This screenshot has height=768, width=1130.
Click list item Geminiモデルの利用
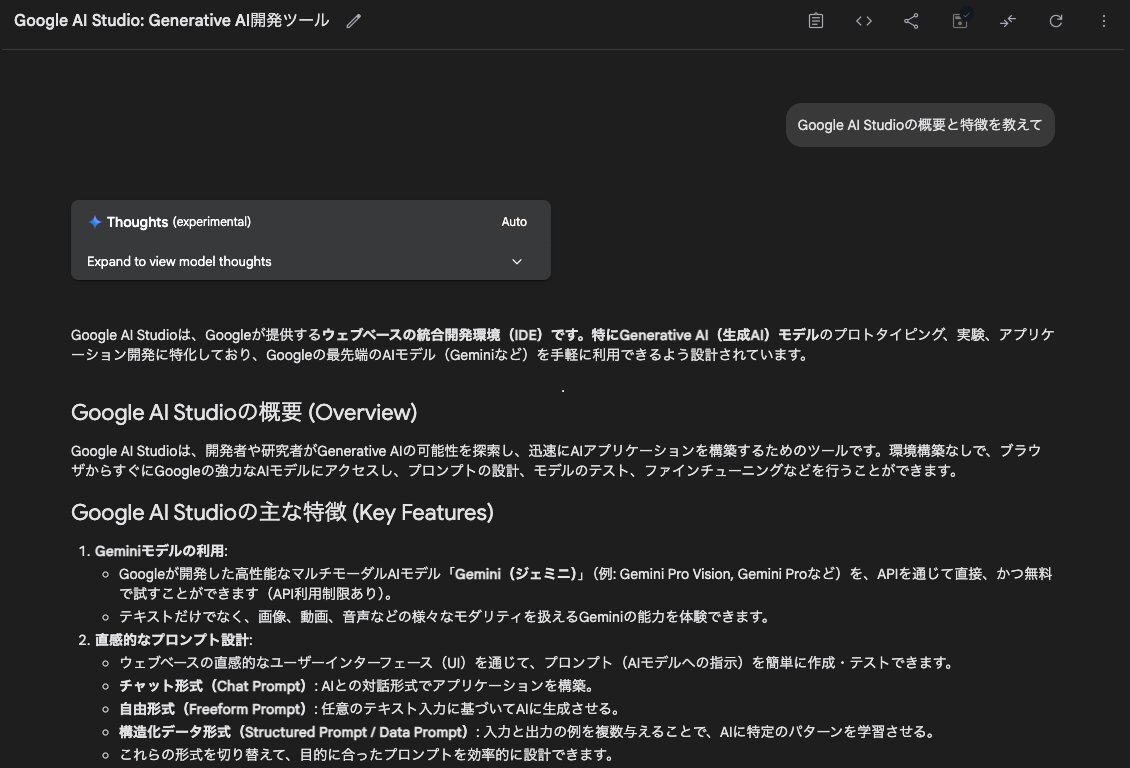(161, 551)
